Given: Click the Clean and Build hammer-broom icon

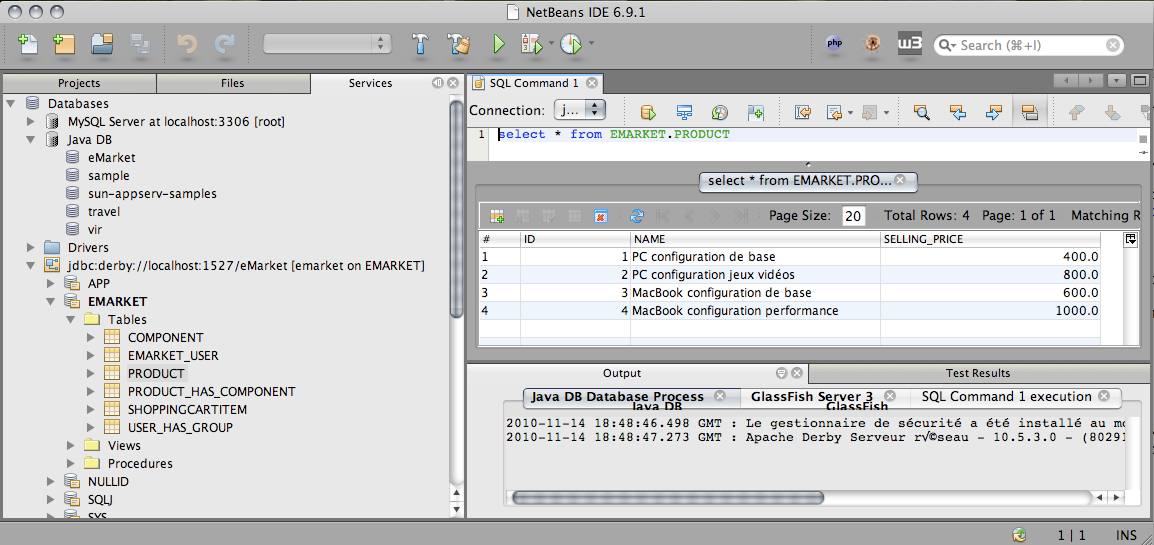Looking at the screenshot, I should tap(459, 44).
